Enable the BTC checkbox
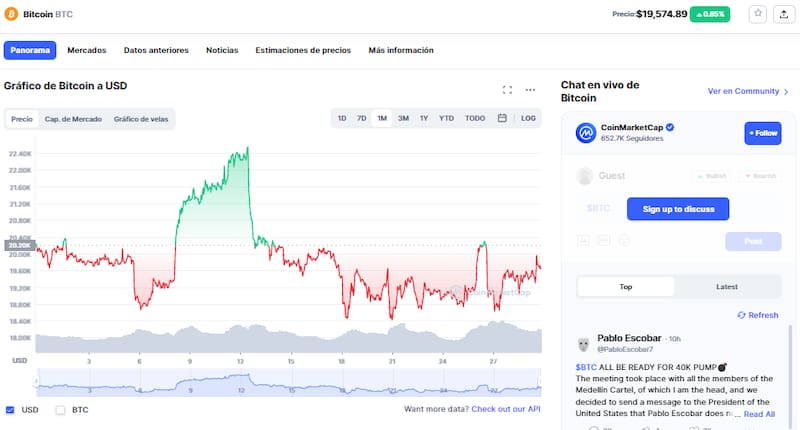The height and width of the screenshot is (430, 800). pos(60,409)
